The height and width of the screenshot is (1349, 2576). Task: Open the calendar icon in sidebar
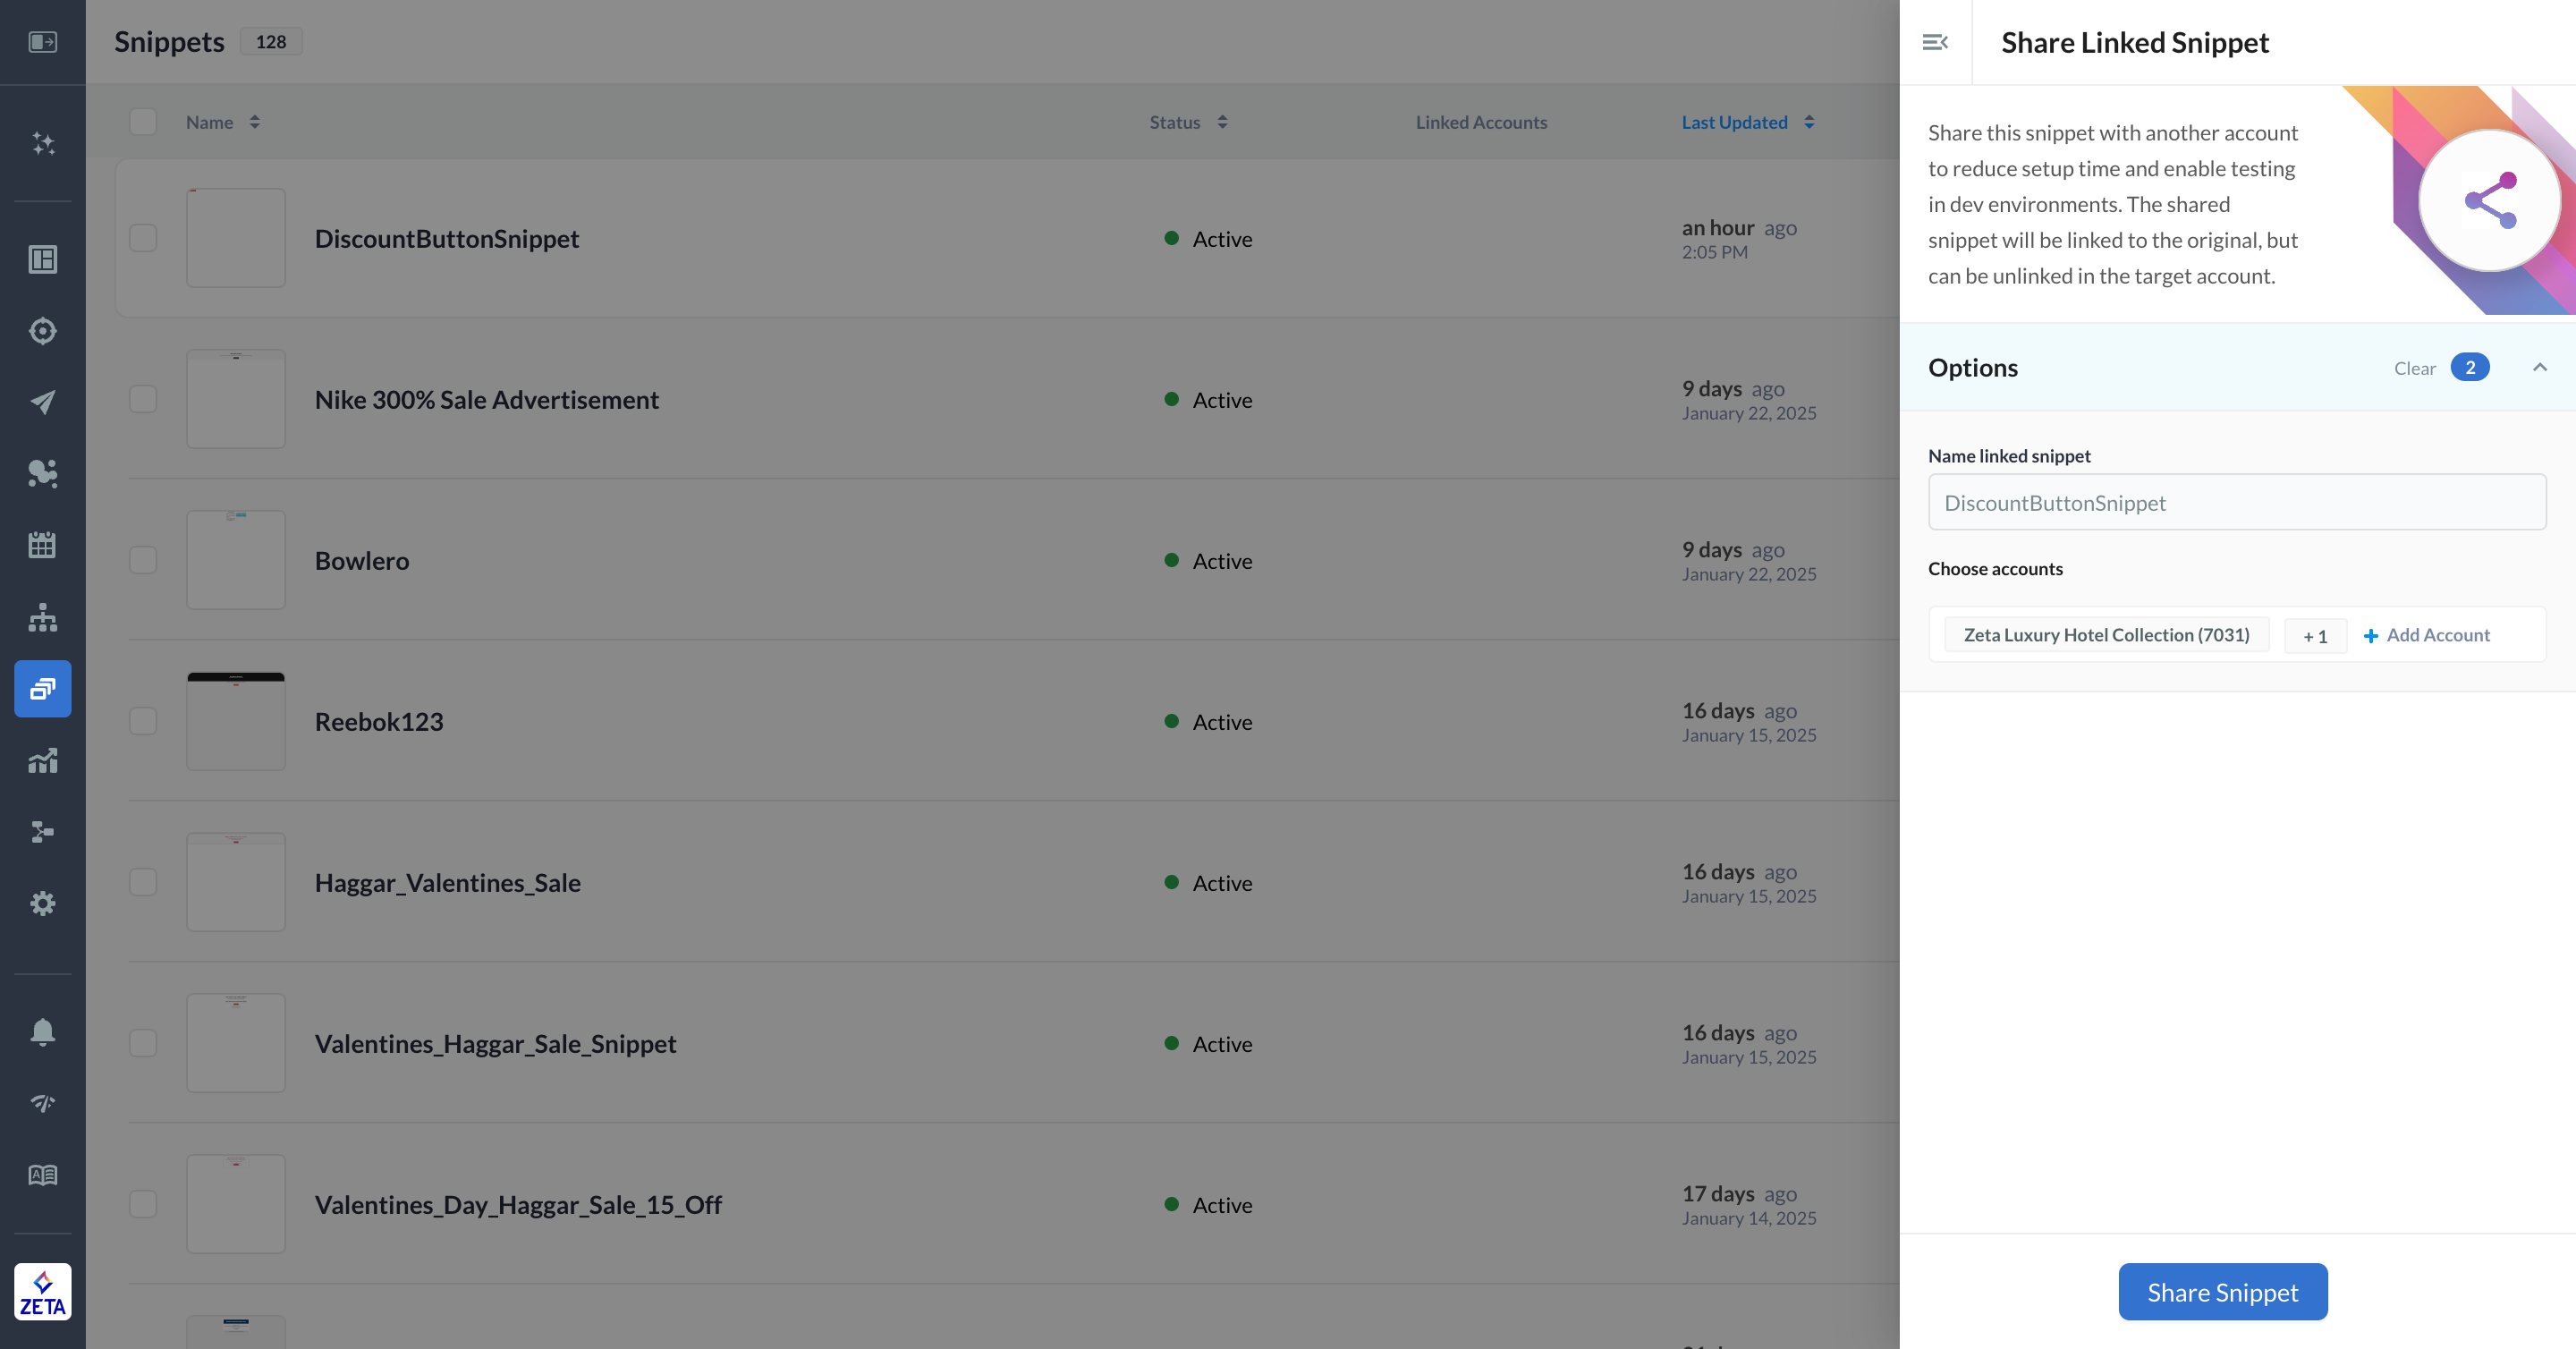pyautogui.click(x=42, y=545)
